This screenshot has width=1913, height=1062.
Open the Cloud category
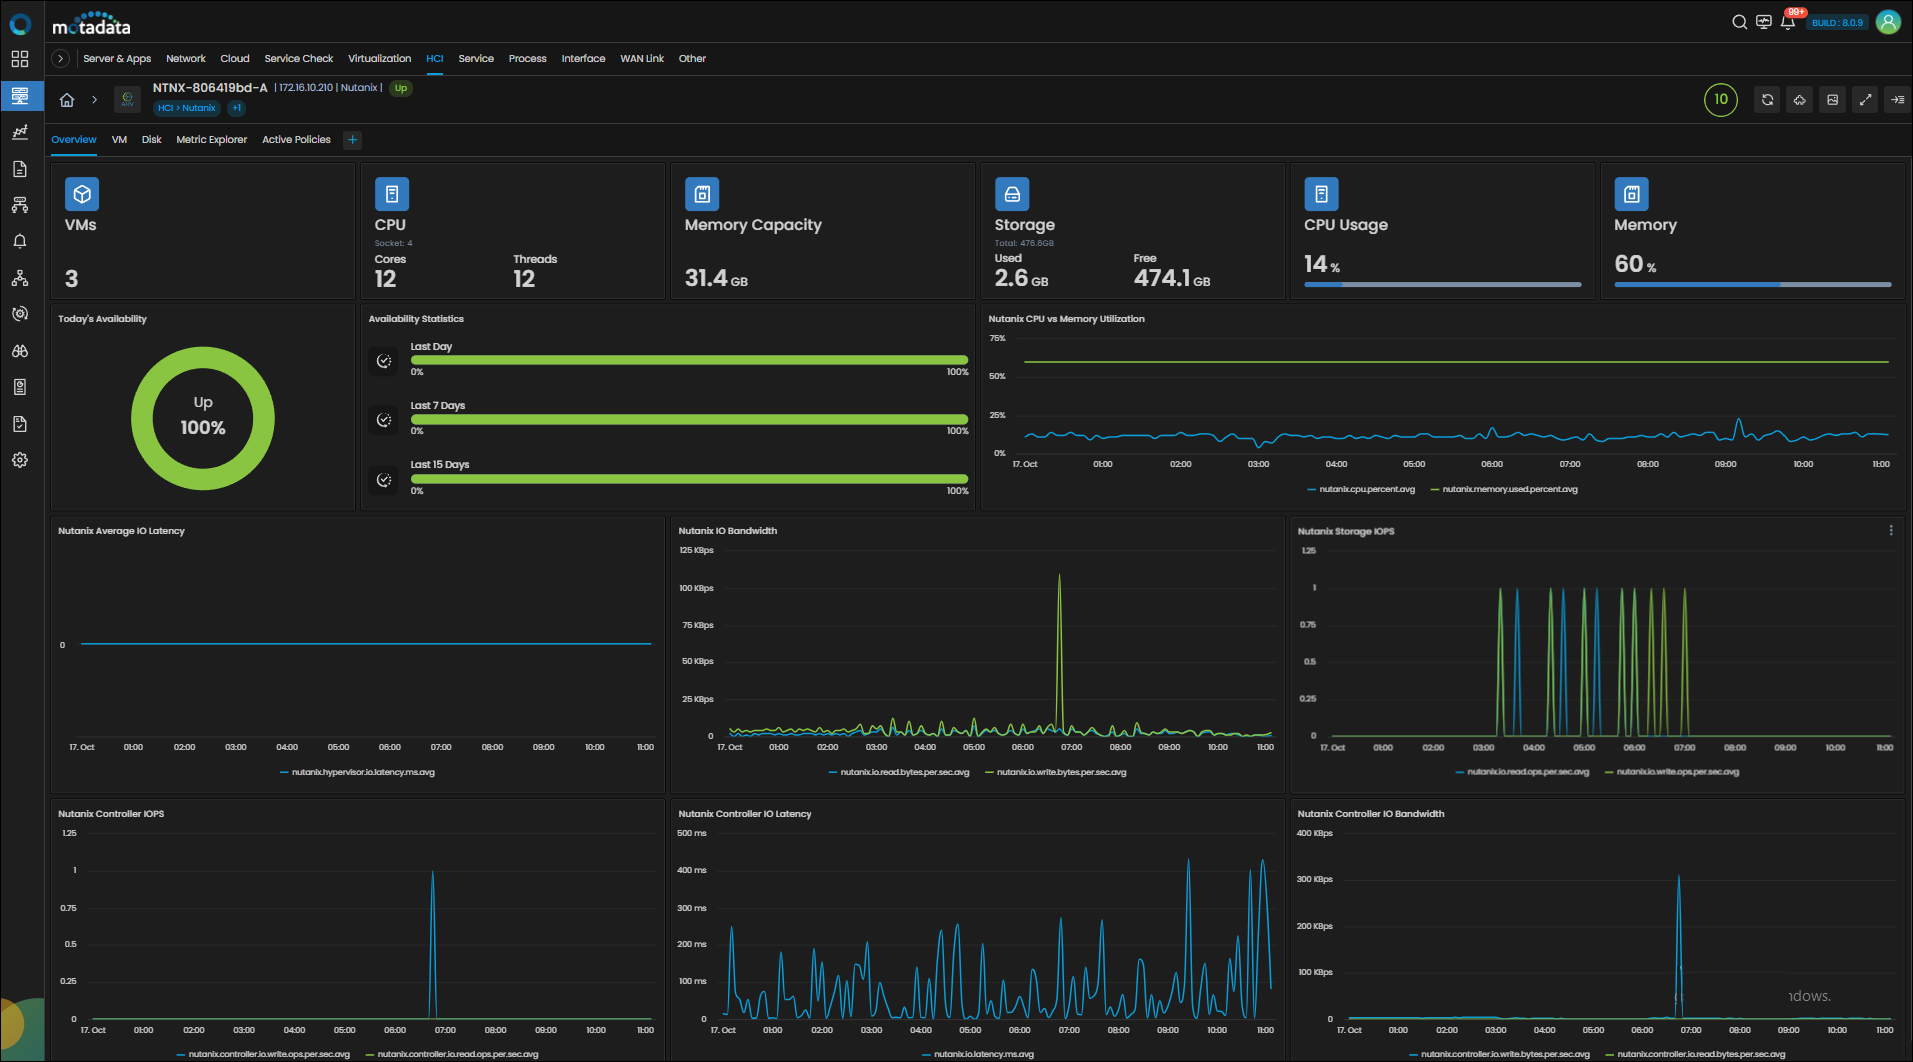235,59
